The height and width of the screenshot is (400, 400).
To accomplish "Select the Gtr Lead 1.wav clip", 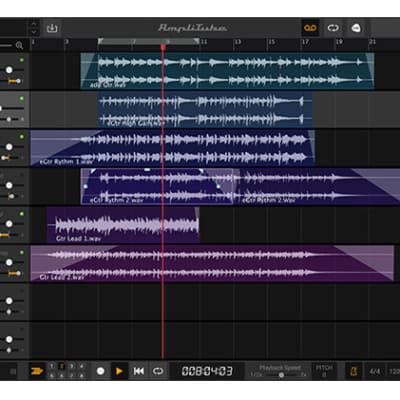I will (123, 225).
